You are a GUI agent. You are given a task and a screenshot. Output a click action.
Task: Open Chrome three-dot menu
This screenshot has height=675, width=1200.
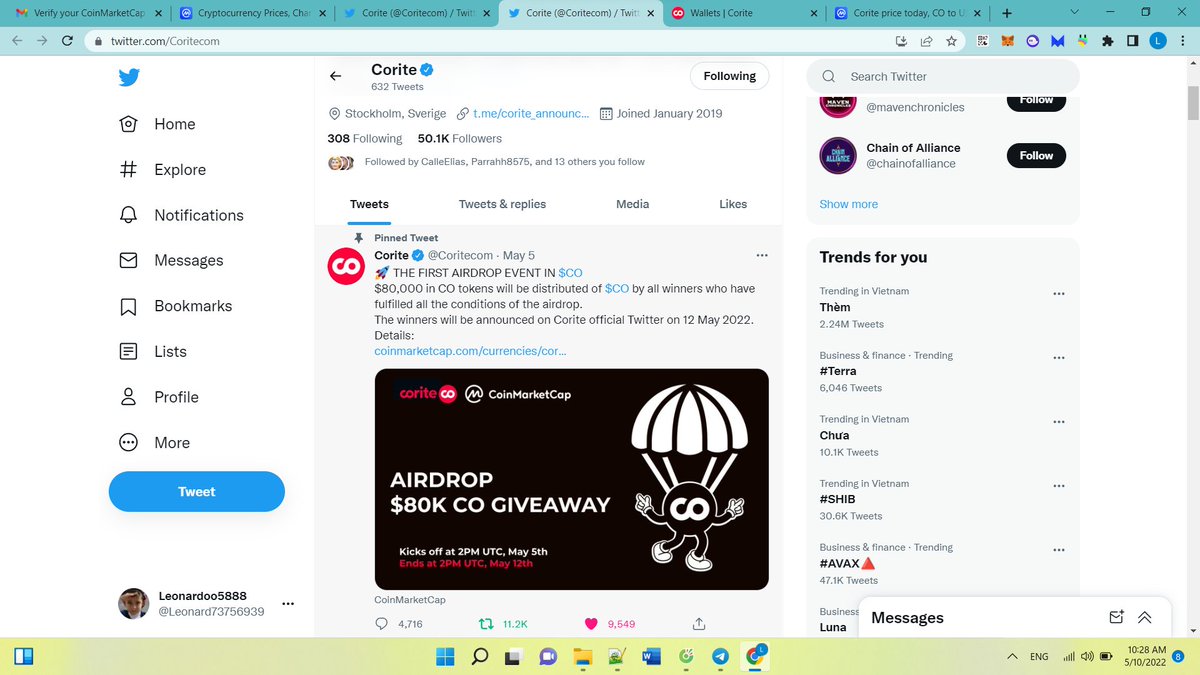tap(1183, 41)
